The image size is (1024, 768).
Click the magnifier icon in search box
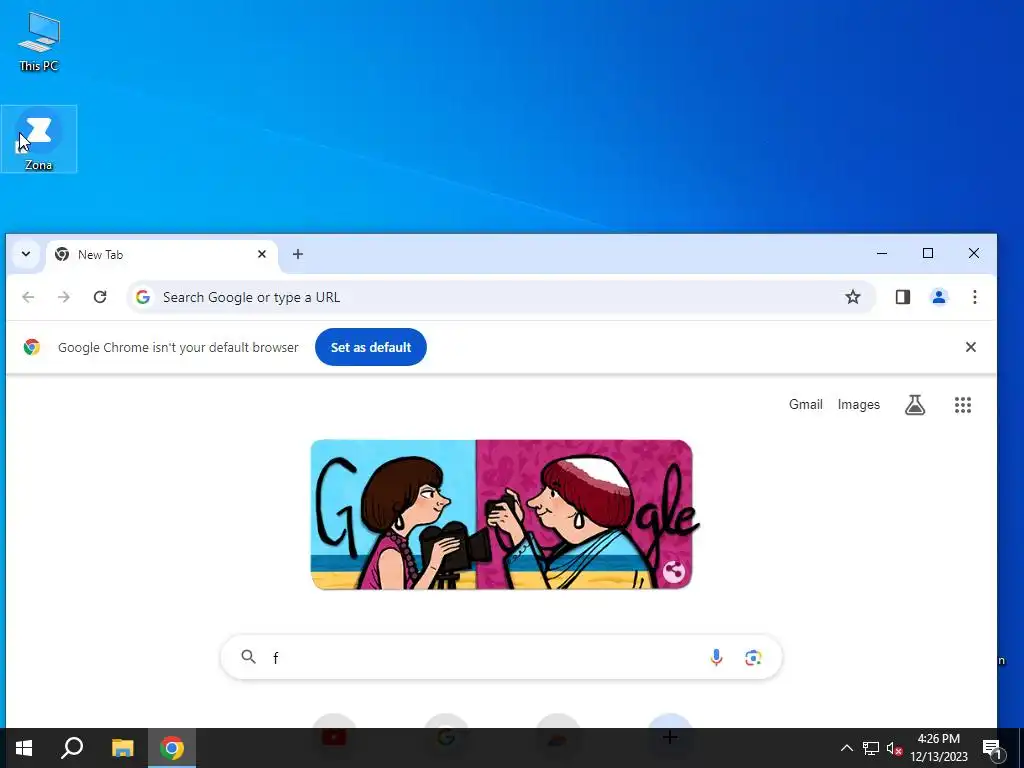(x=248, y=657)
